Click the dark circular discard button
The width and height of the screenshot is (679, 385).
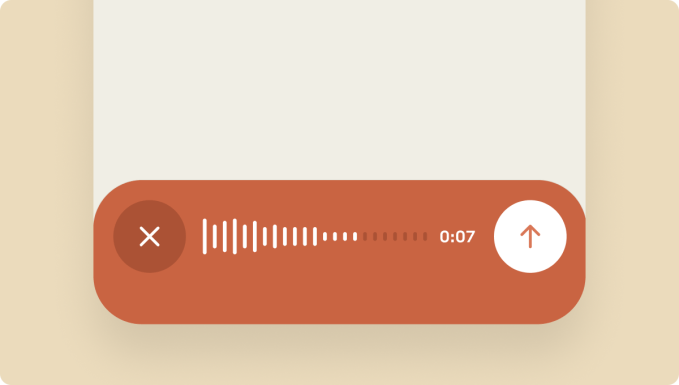149,236
